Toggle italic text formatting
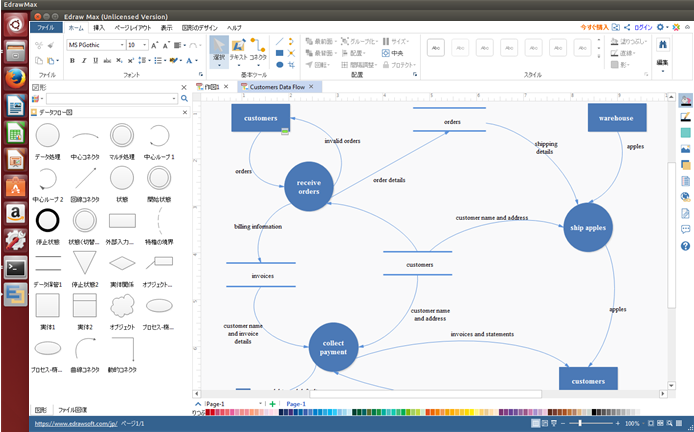694x432 pixels. (85, 61)
